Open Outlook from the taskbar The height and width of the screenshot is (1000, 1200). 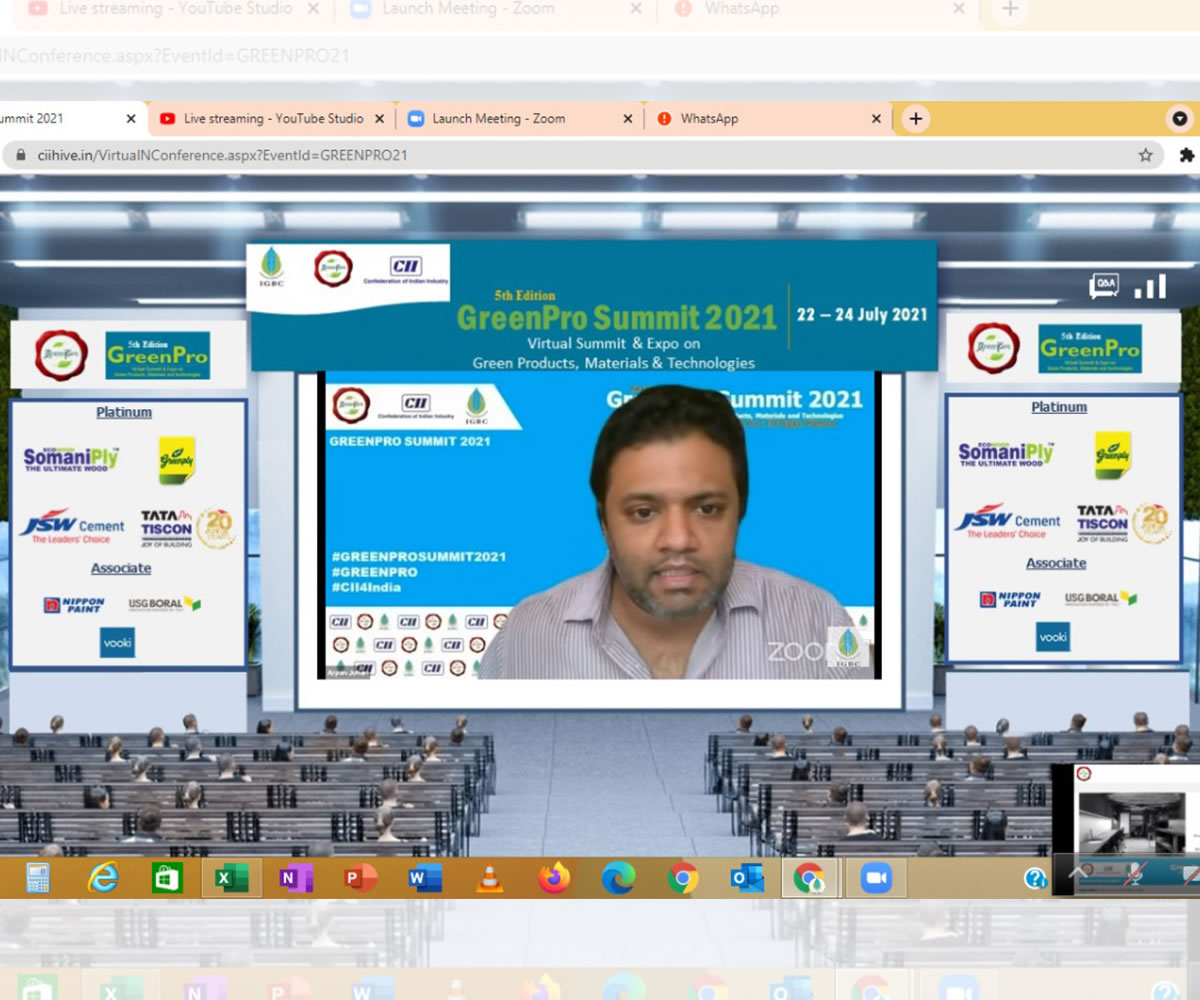tap(747, 878)
